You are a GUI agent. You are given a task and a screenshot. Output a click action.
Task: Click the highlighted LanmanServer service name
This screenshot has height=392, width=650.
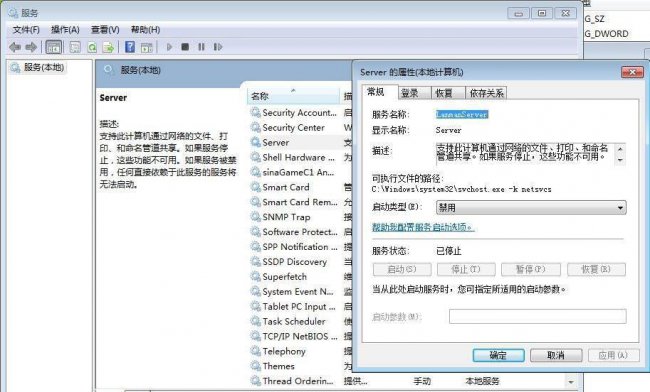[x=462, y=114]
